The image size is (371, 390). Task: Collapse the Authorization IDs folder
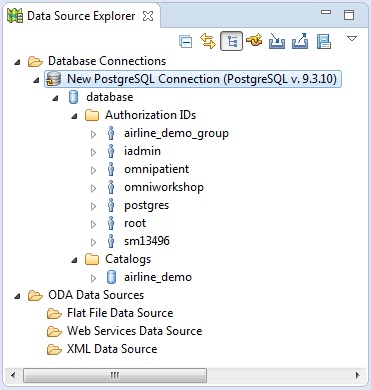click(74, 116)
